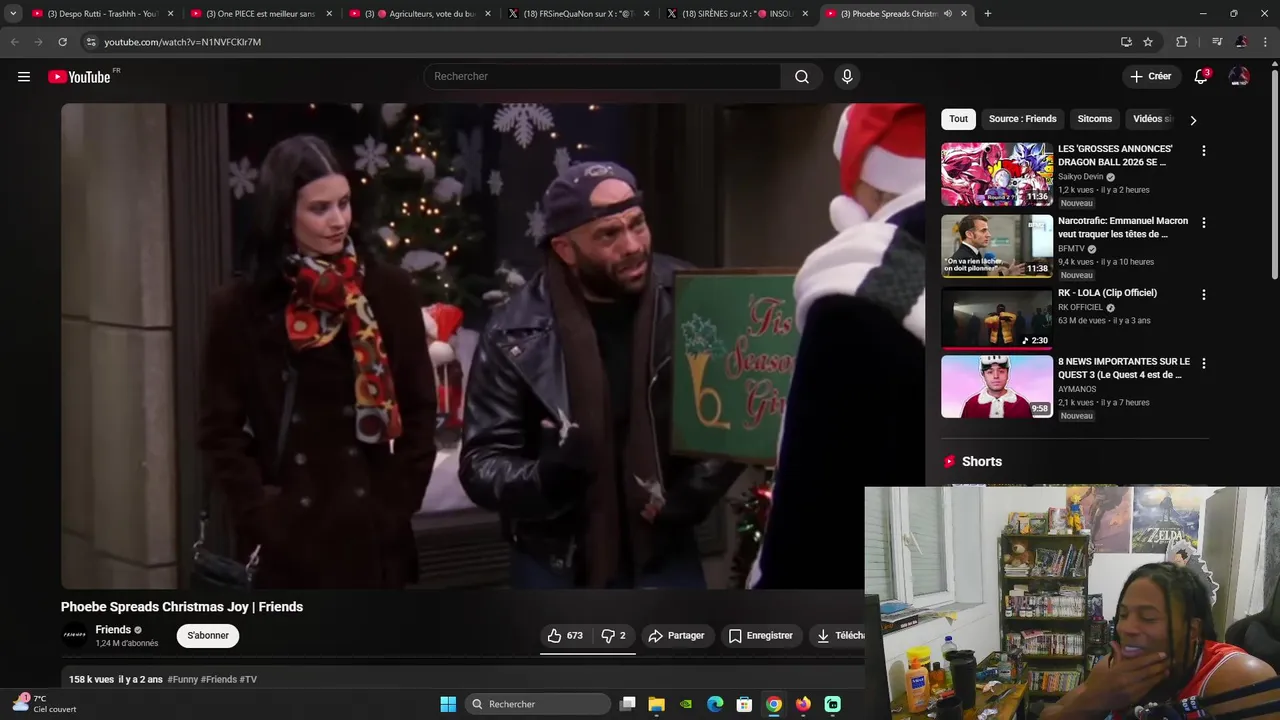Switch to the FRSineQuaNon sur X tab

[580, 14]
